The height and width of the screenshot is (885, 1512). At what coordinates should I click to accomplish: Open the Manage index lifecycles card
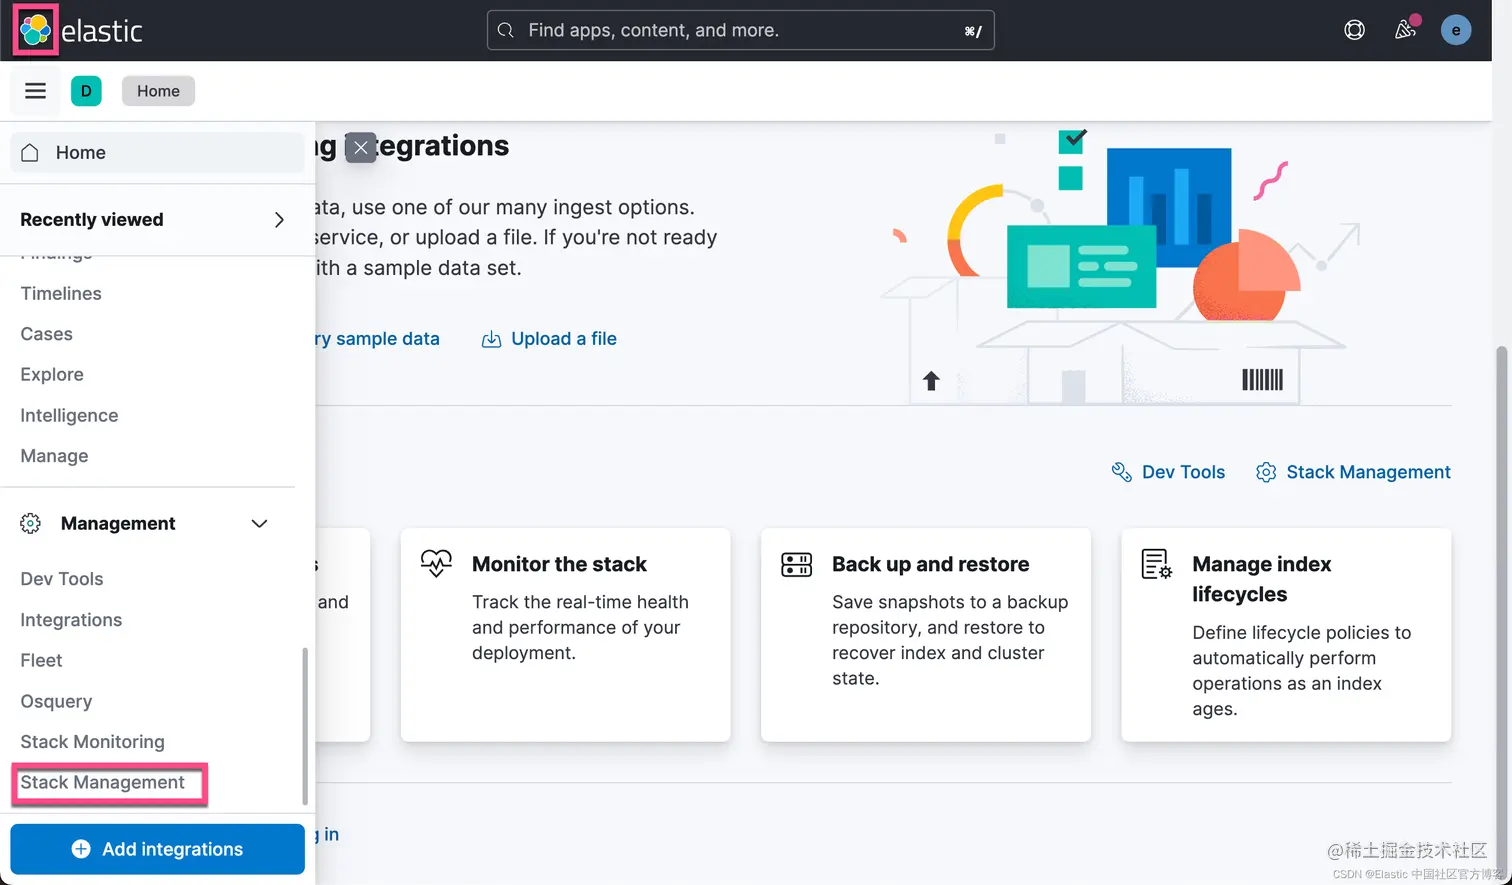pyautogui.click(x=1286, y=635)
